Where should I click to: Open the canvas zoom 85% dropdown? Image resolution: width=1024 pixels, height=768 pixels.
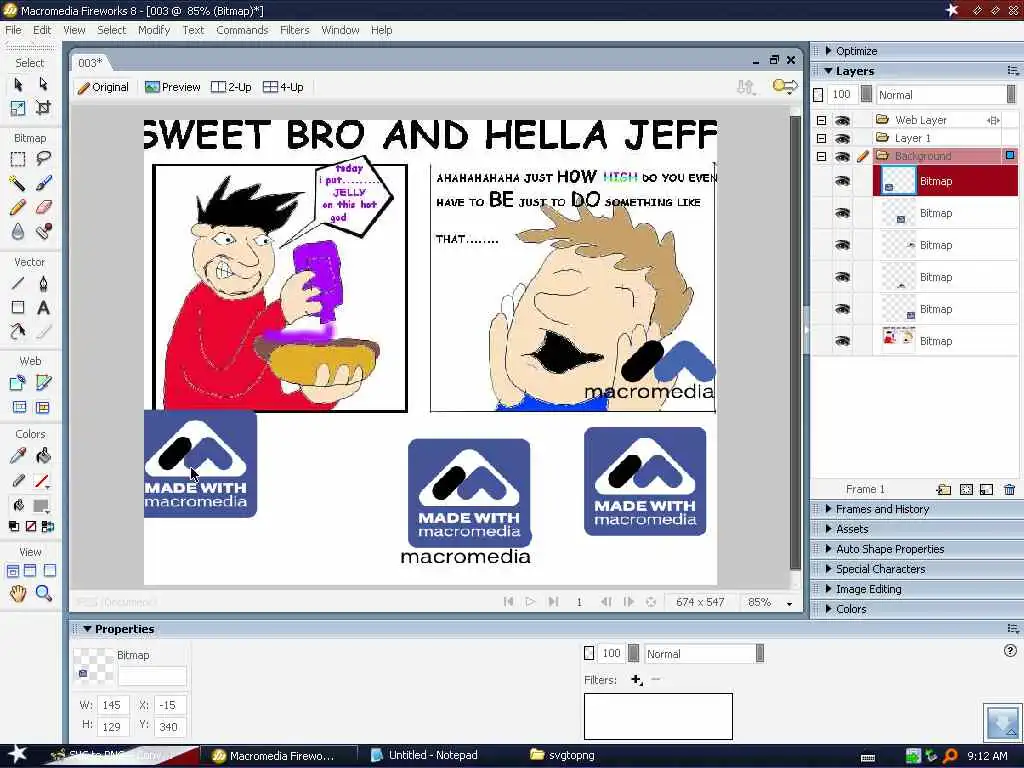click(x=790, y=603)
